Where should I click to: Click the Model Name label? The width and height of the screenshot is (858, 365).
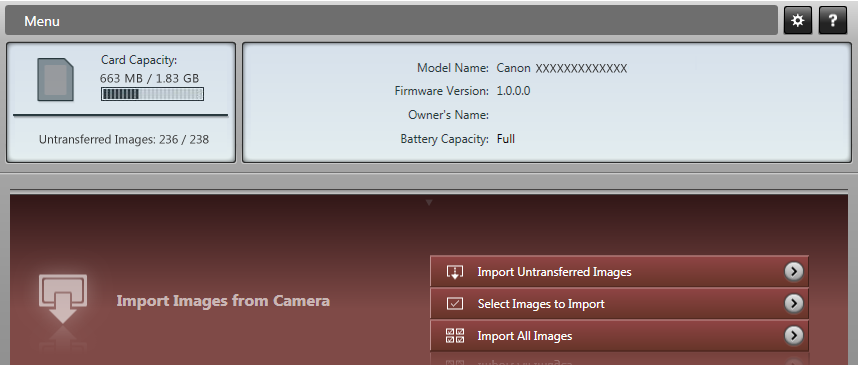coord(453,68)
